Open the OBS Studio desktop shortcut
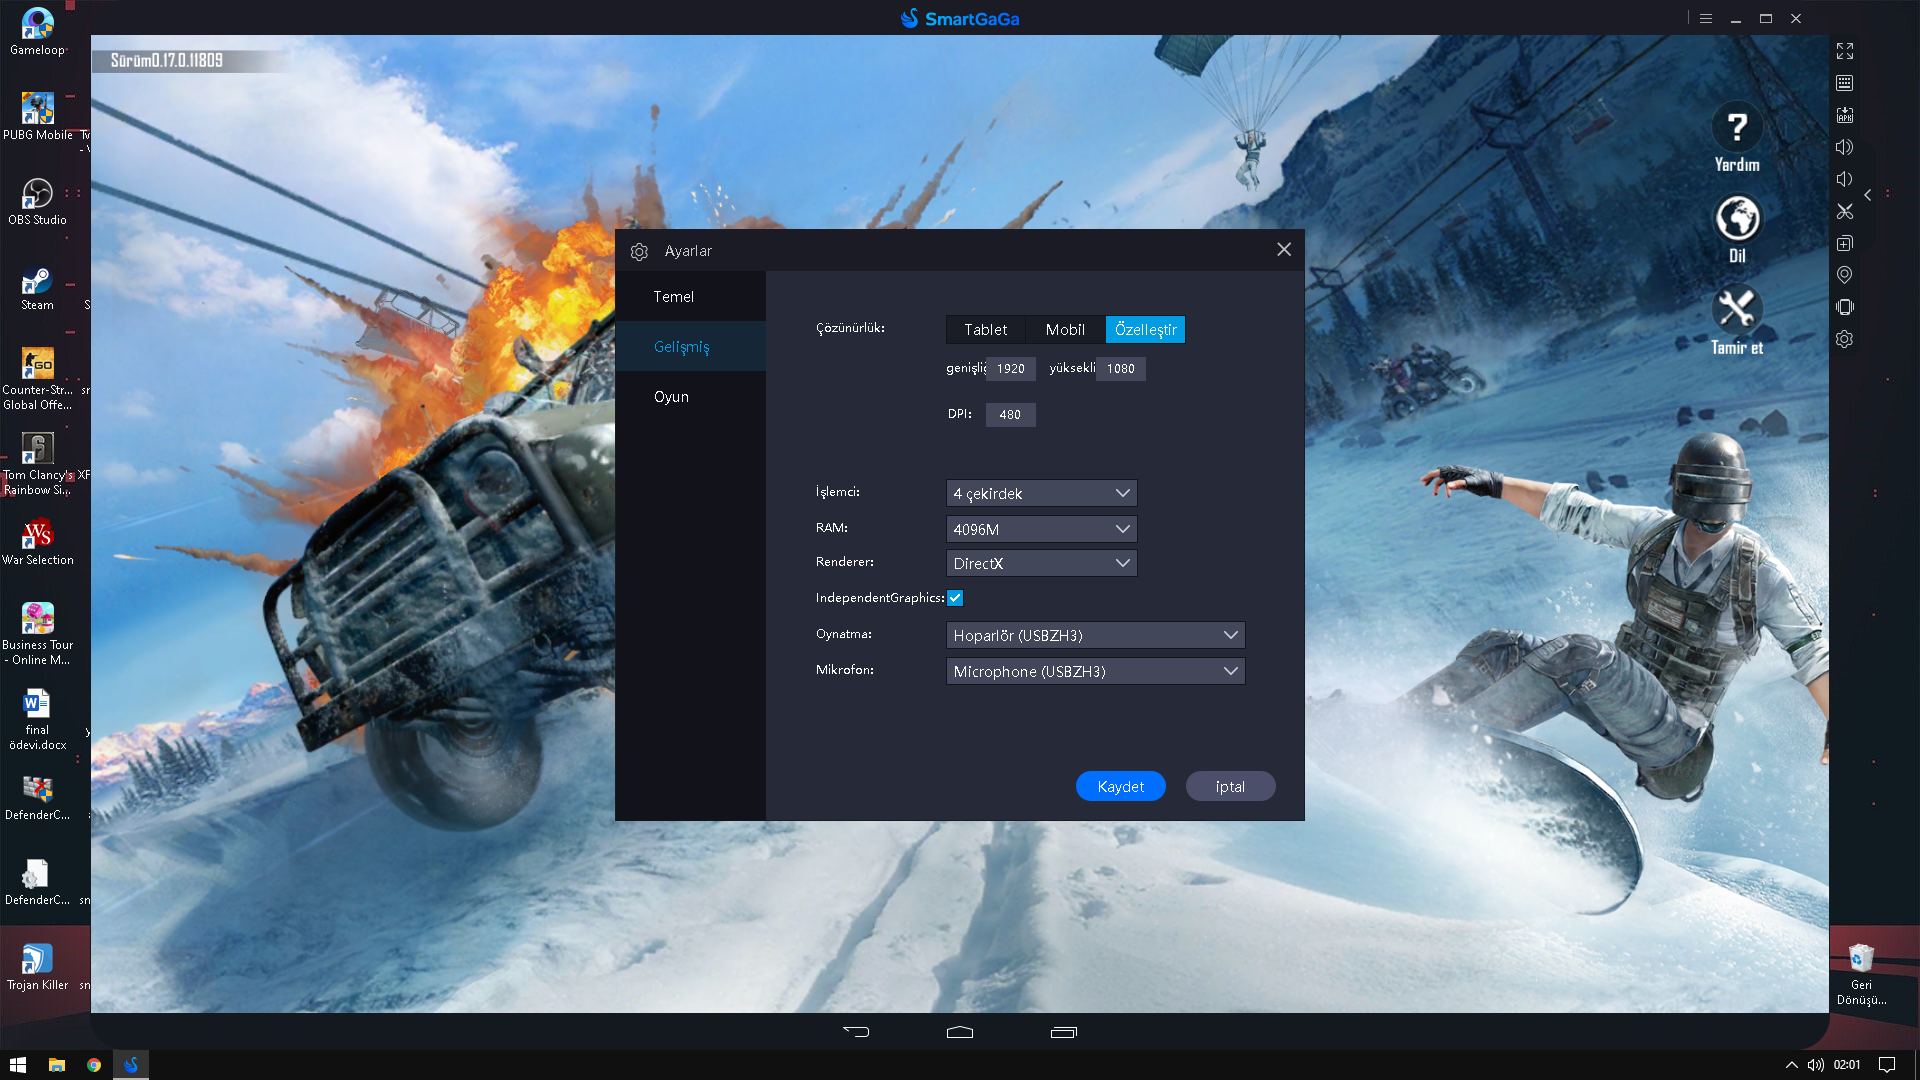Viewport: 1920px width, 1080px height. click(x=38, y=201)
